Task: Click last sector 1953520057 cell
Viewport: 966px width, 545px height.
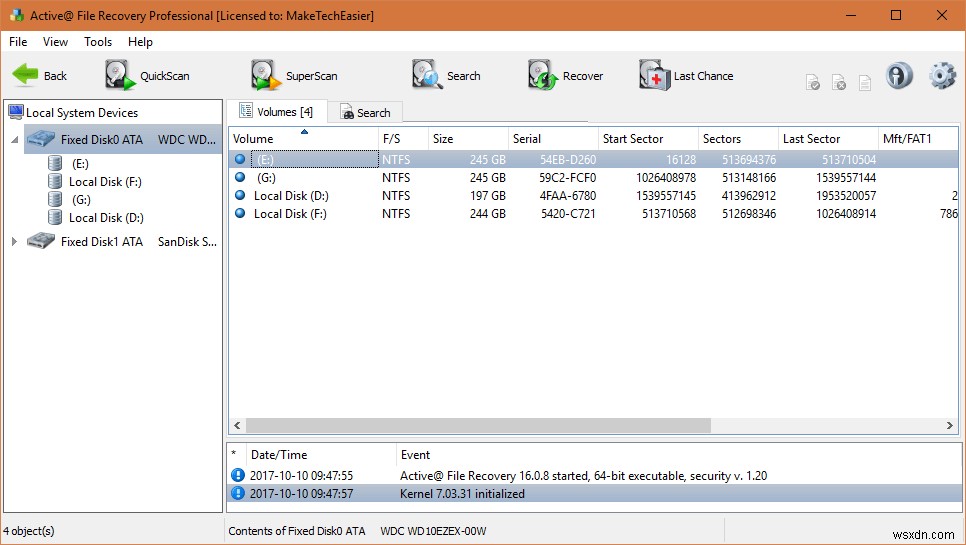Action: point(846,195)
